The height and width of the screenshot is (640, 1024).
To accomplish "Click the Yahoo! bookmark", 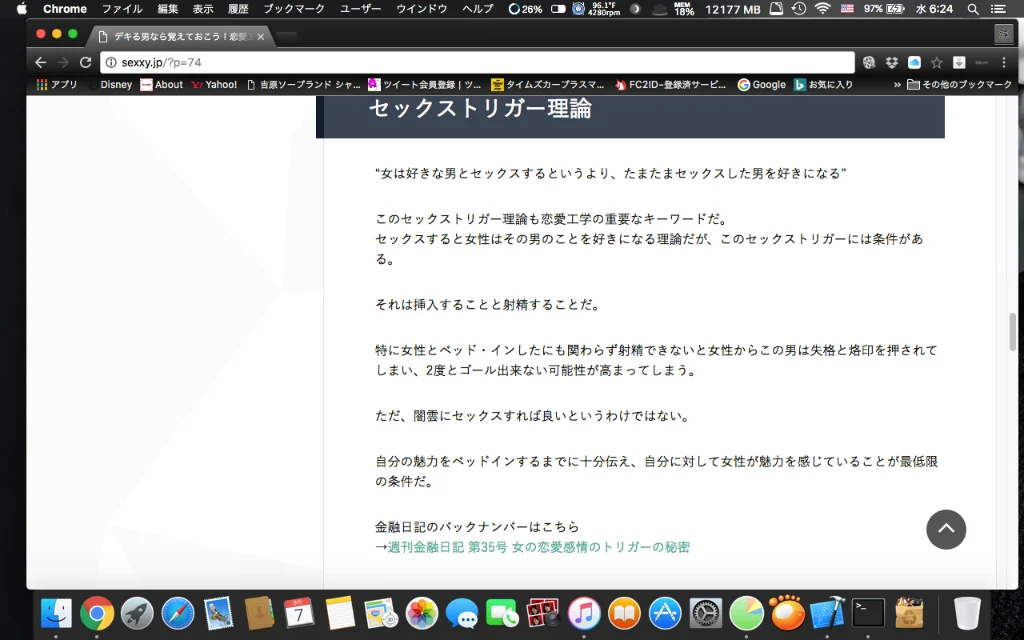I will point(214,85).
